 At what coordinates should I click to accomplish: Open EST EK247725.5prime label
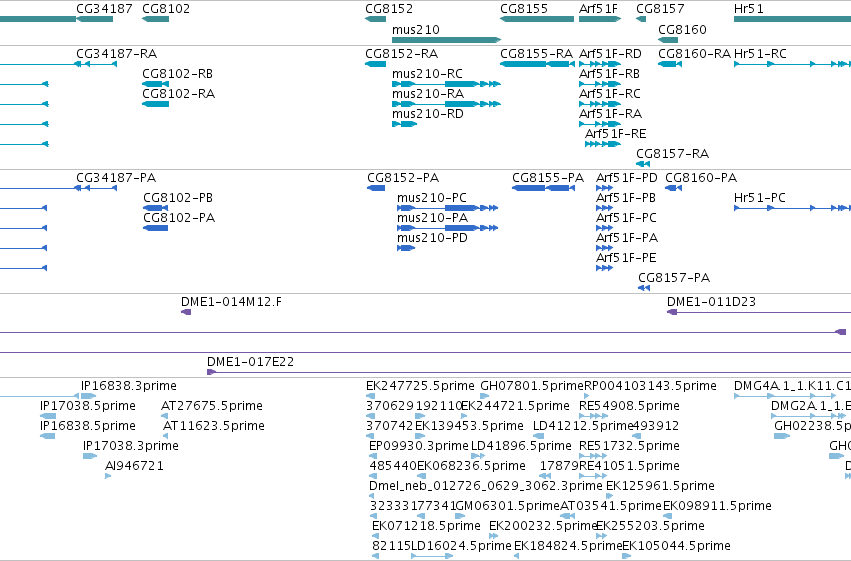(421, 386)
